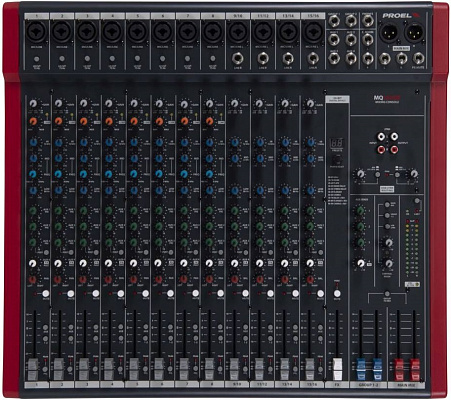451x400 pixels.
Task: Click channel 3 orange compressor knob
Action: (x=83, y=121)
